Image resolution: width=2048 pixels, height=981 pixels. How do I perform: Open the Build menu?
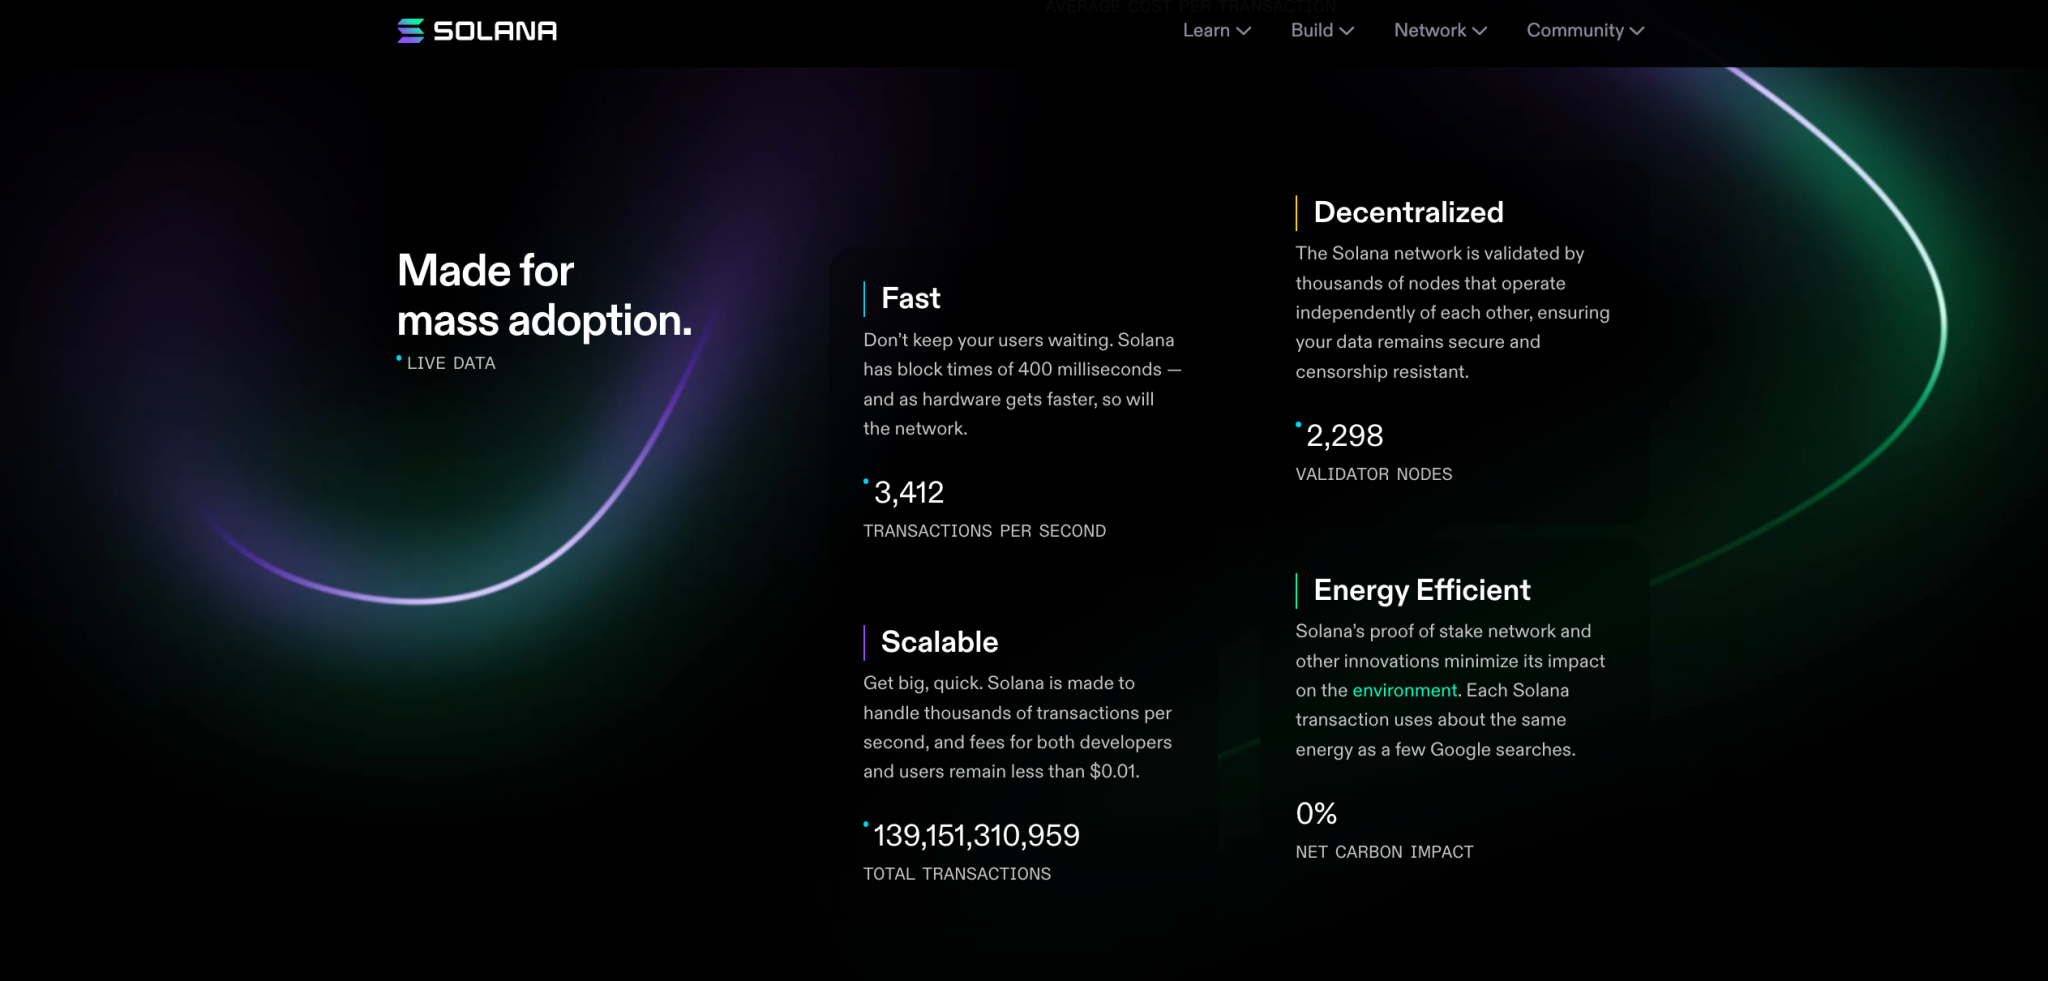pyautogui.click(x=1322, y=30)
